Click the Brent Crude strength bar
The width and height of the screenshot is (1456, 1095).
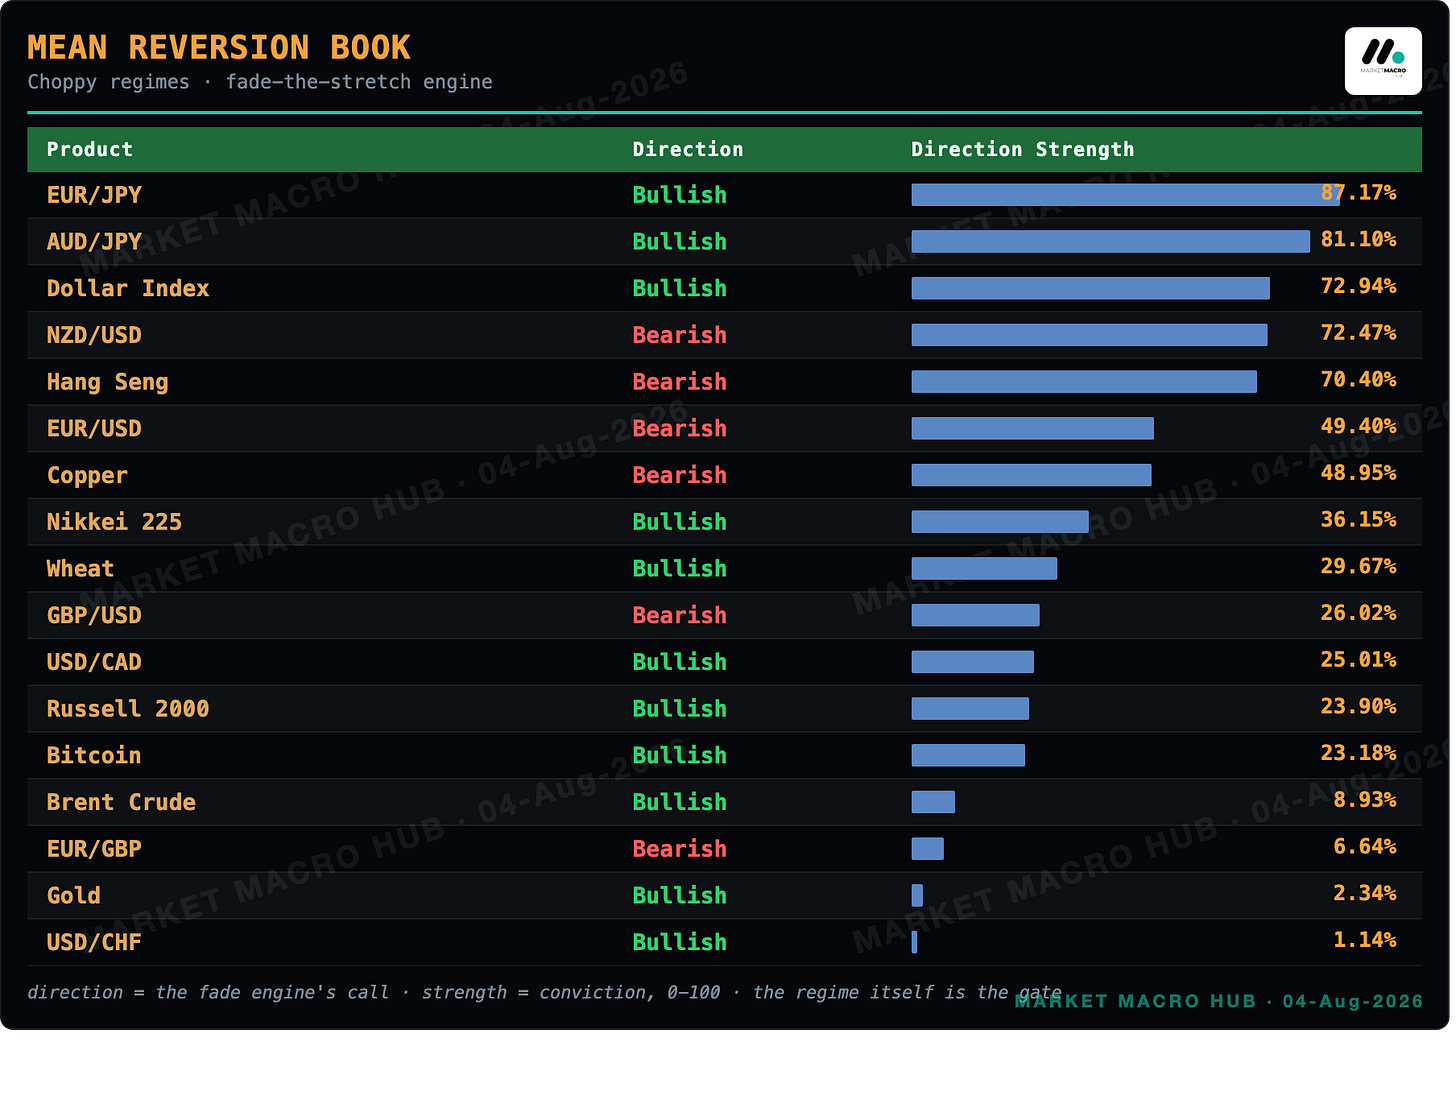[933, 802]
